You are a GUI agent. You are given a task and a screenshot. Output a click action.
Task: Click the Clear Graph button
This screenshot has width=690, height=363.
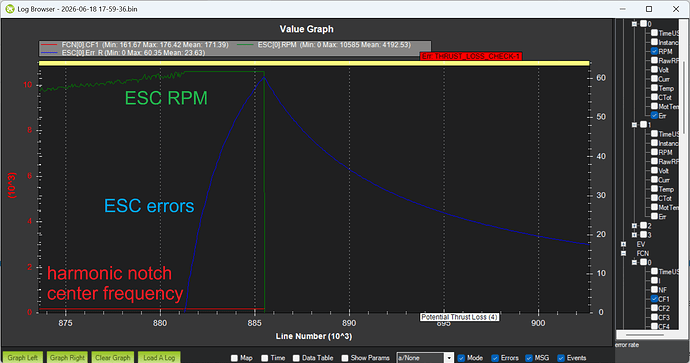coord(113,358)
